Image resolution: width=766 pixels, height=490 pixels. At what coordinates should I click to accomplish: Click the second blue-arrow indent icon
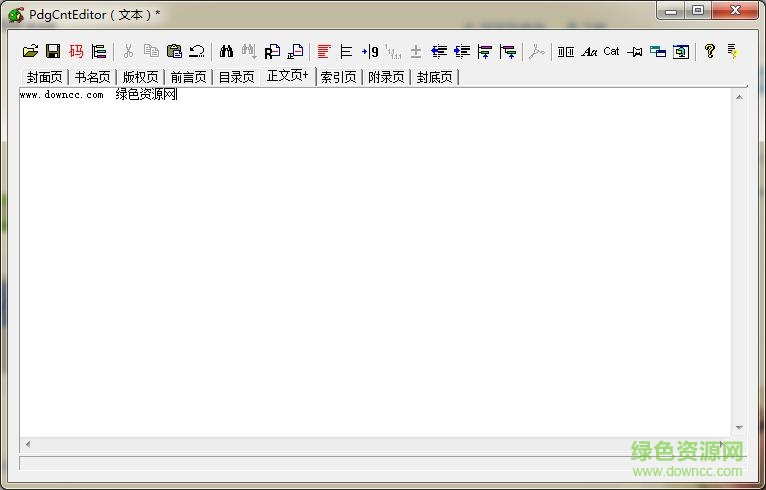click(462, 51)
